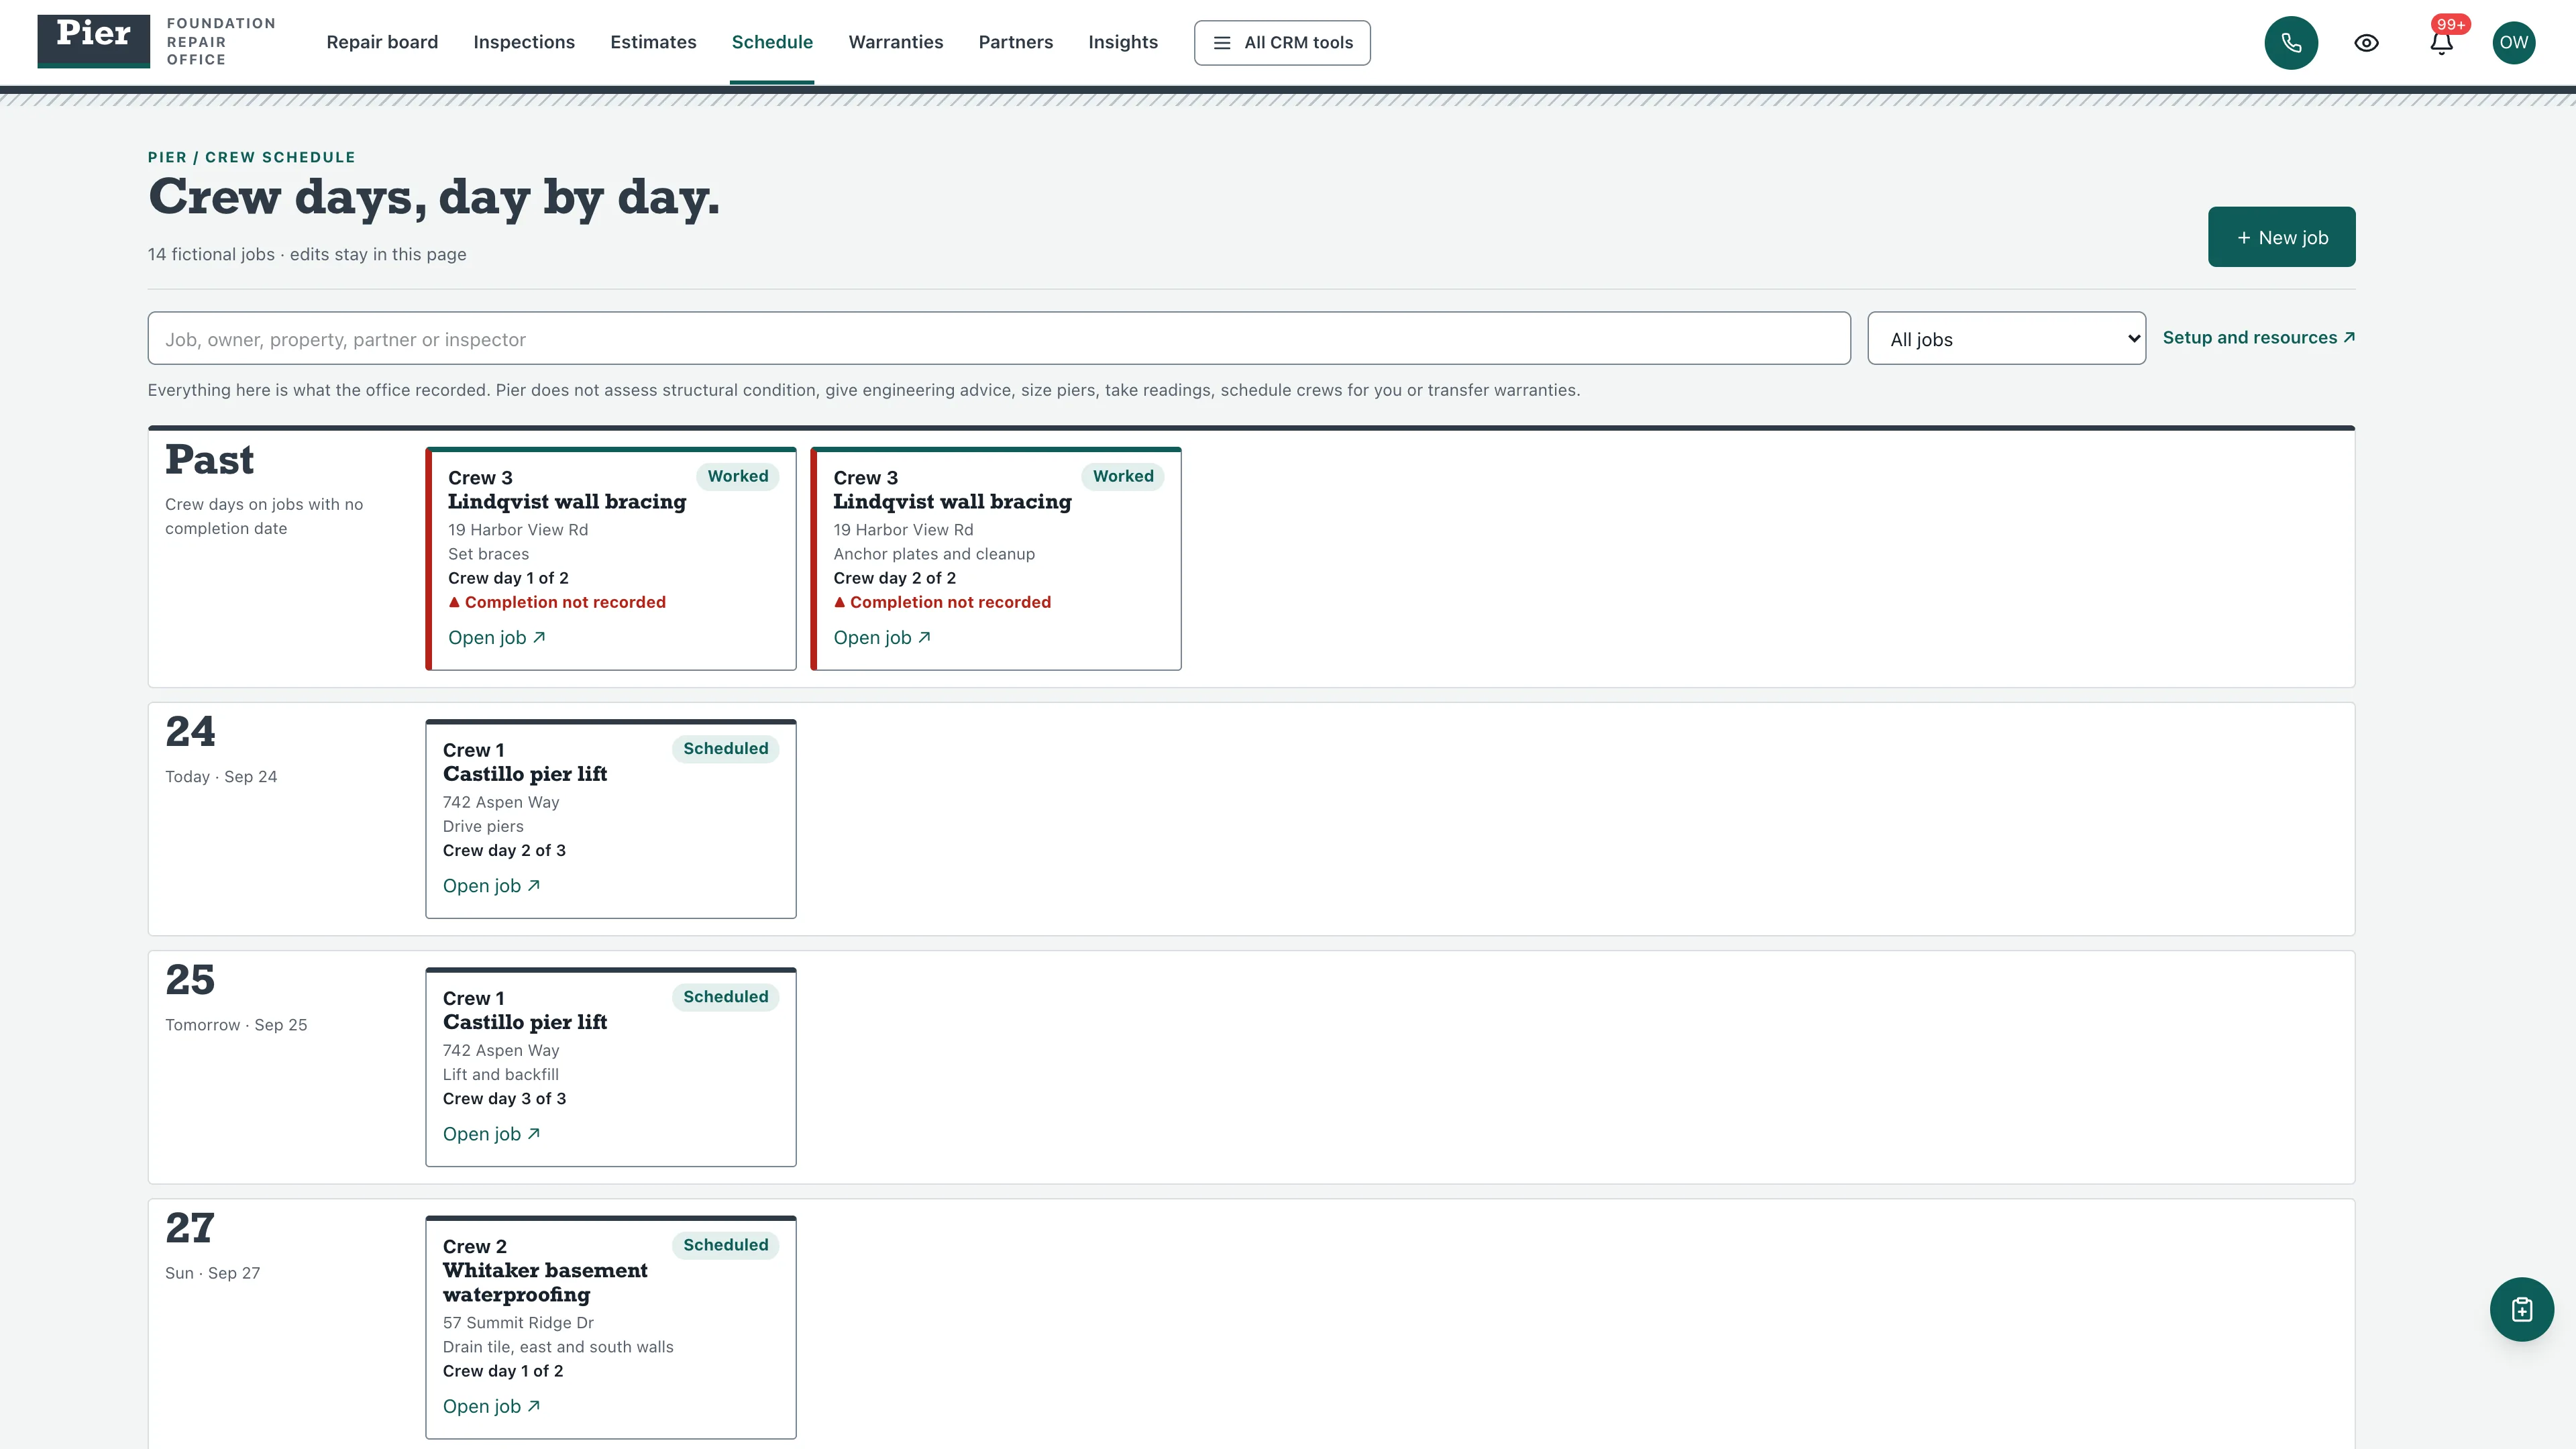Click the New job button
The height and width of the screenshot is (1449, 2576).
2281,237
